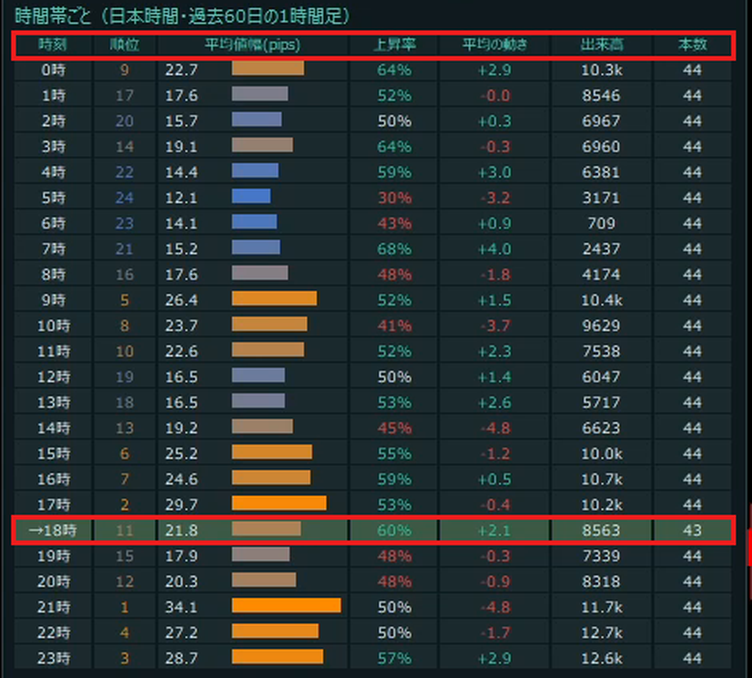This screenshot has width=752, height=678.
Task: Select the 上昇率 column header
Action: pyautogui.click(x=394, y=45)
